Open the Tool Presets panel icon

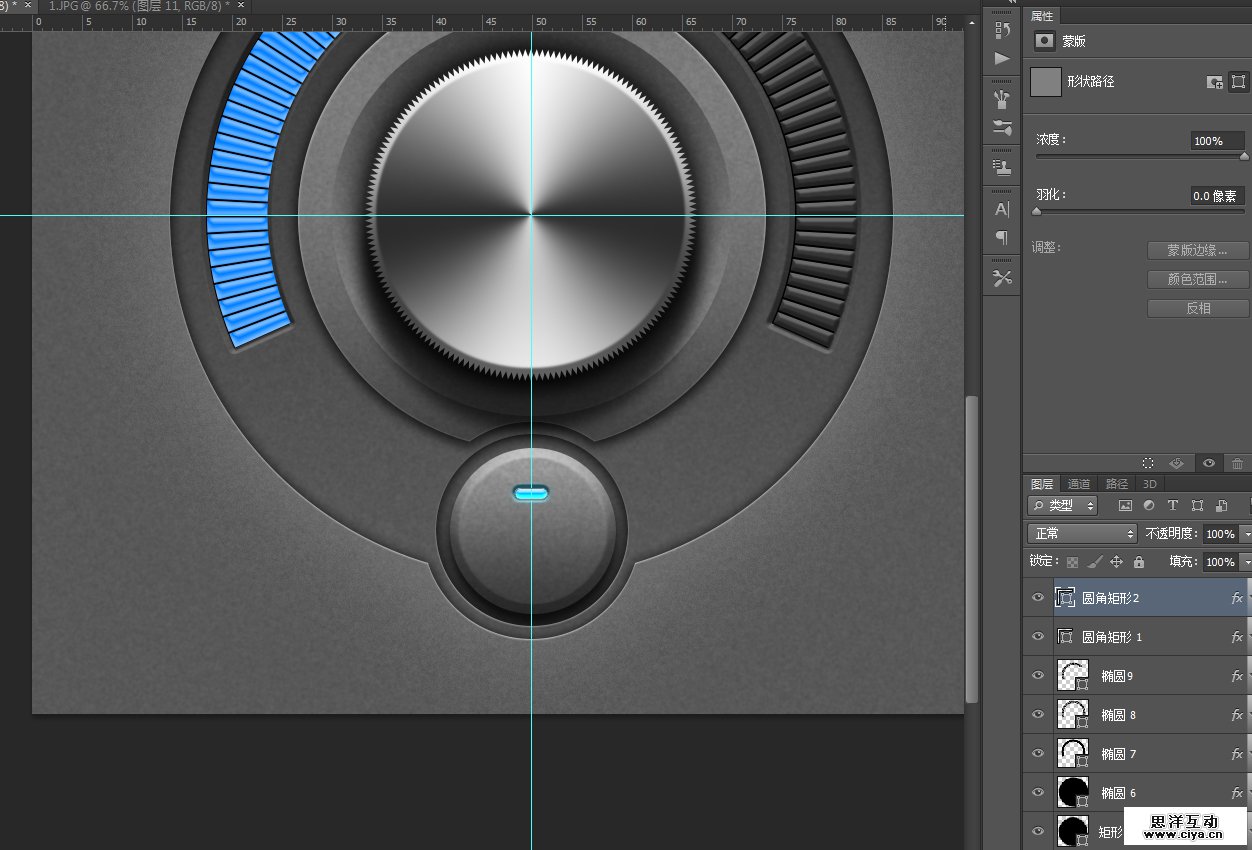click(1001, 278)
